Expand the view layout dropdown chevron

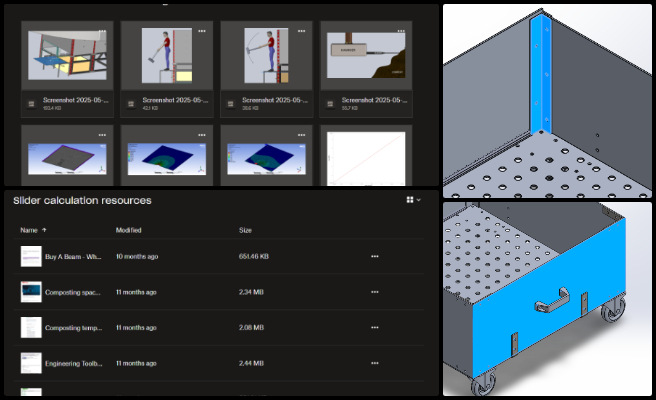pyautogui.click(x=418, y=200)
